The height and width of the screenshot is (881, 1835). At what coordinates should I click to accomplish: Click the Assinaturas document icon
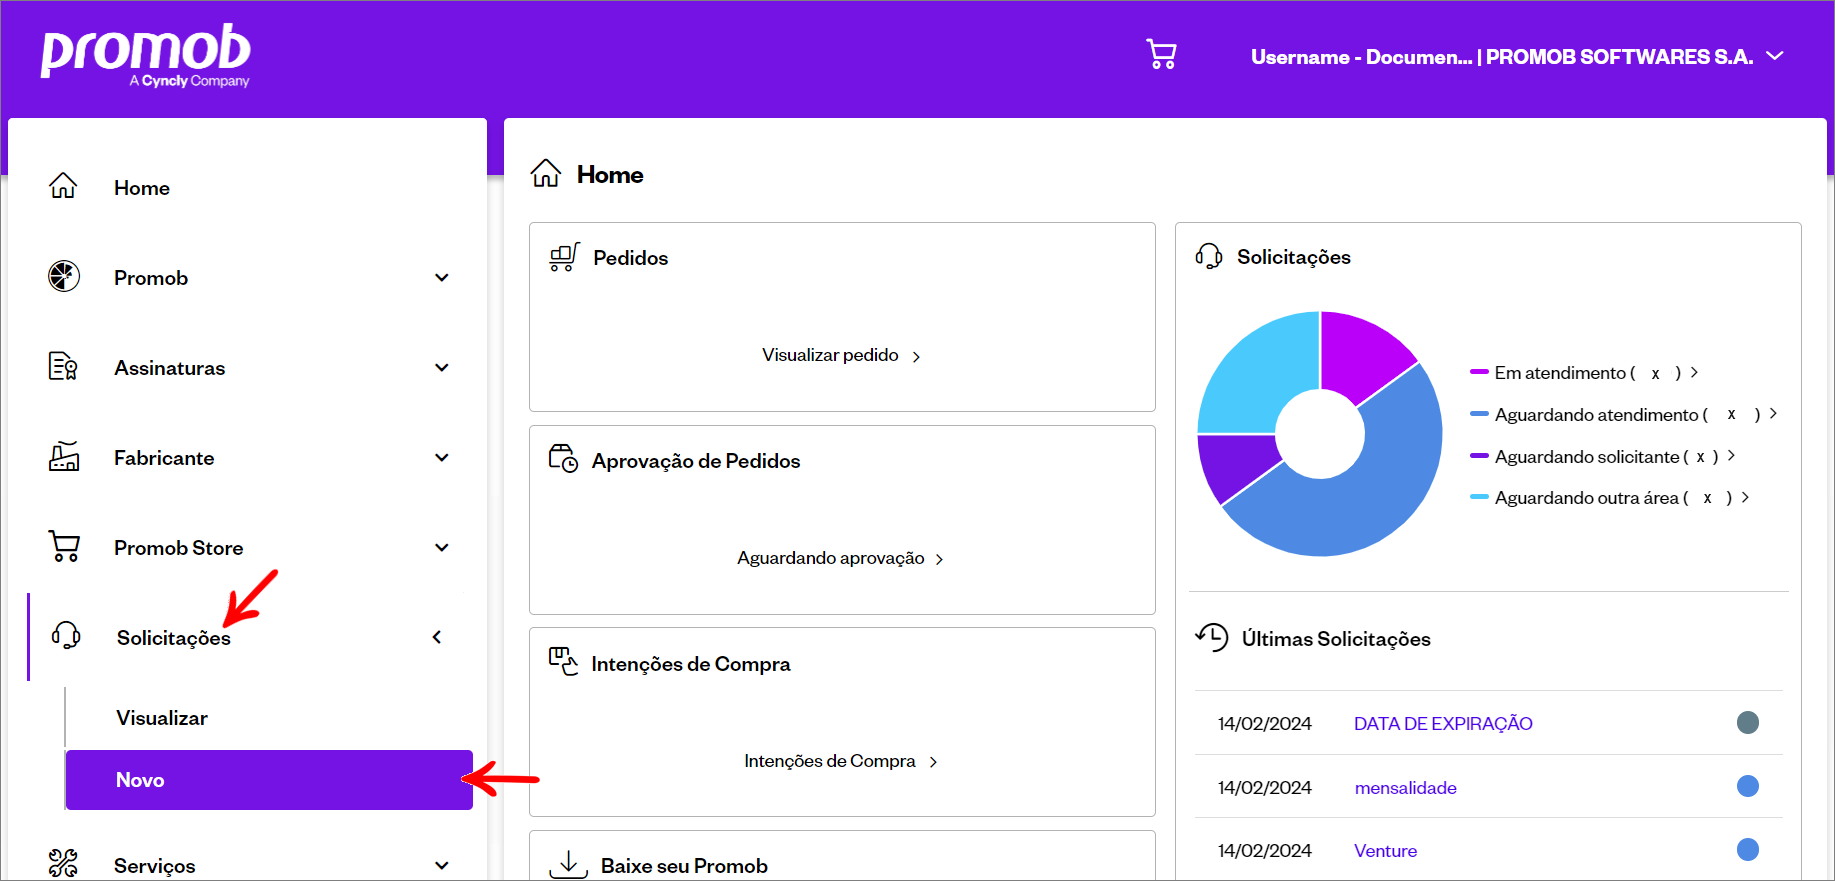63,366
